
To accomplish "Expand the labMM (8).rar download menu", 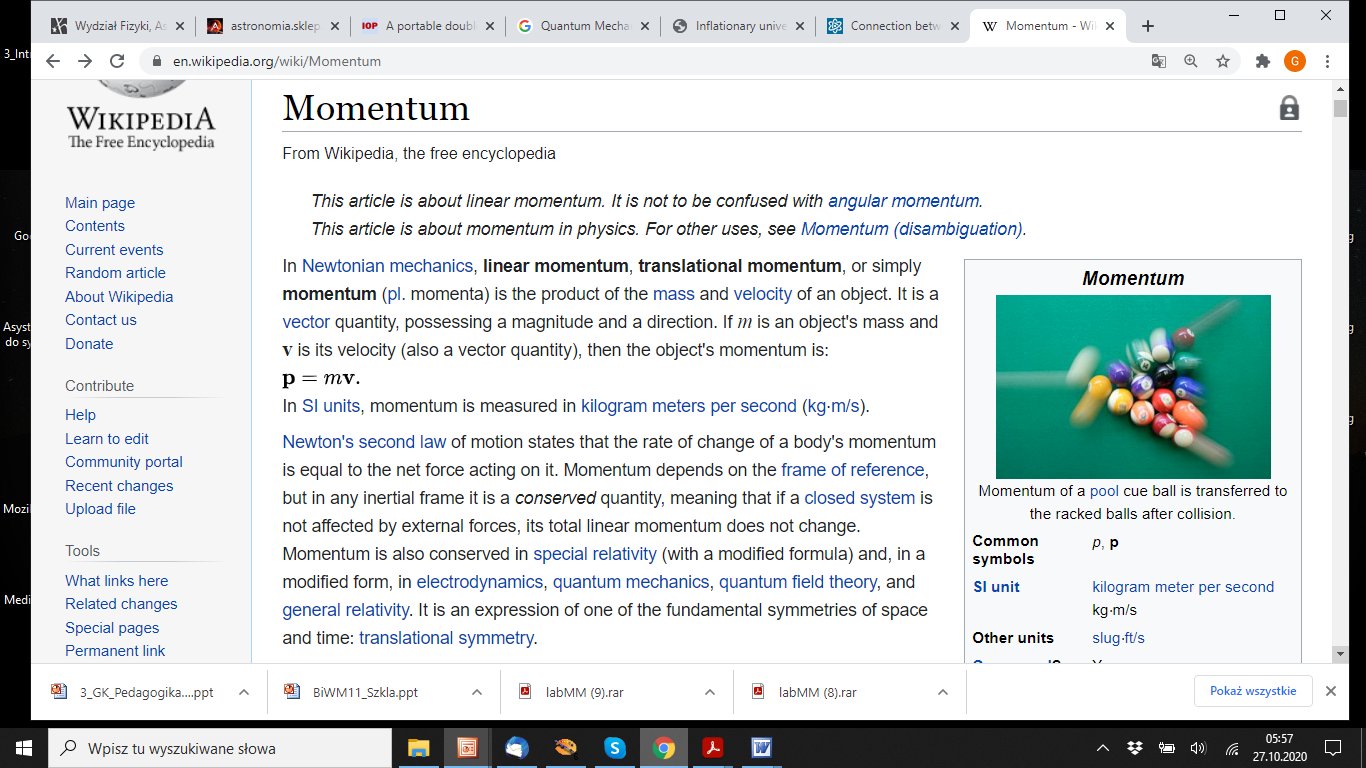I will (942, 692).
